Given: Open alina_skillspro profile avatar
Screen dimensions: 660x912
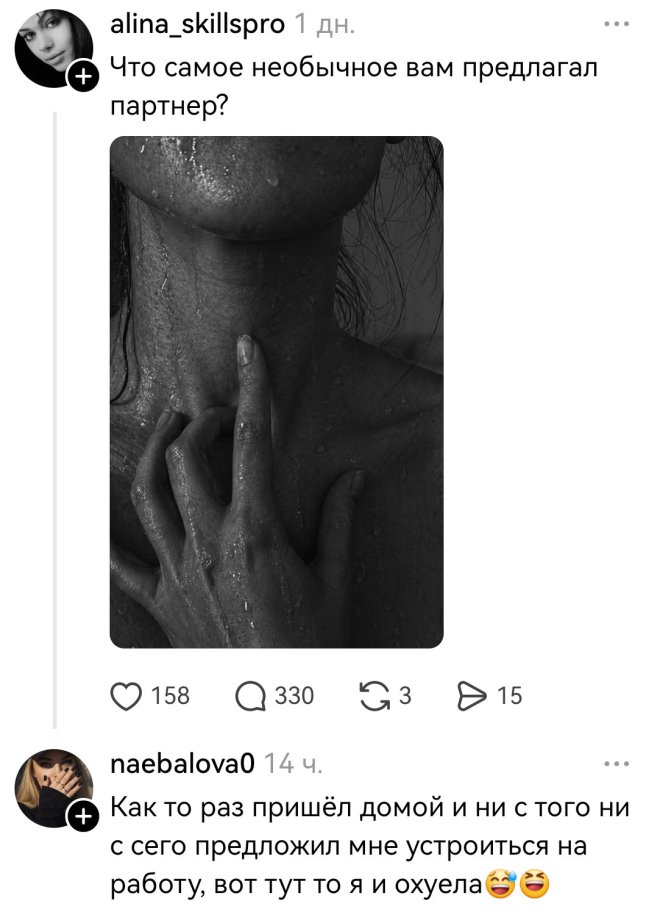Looking at the screenshot, I should tap(52, 48).
